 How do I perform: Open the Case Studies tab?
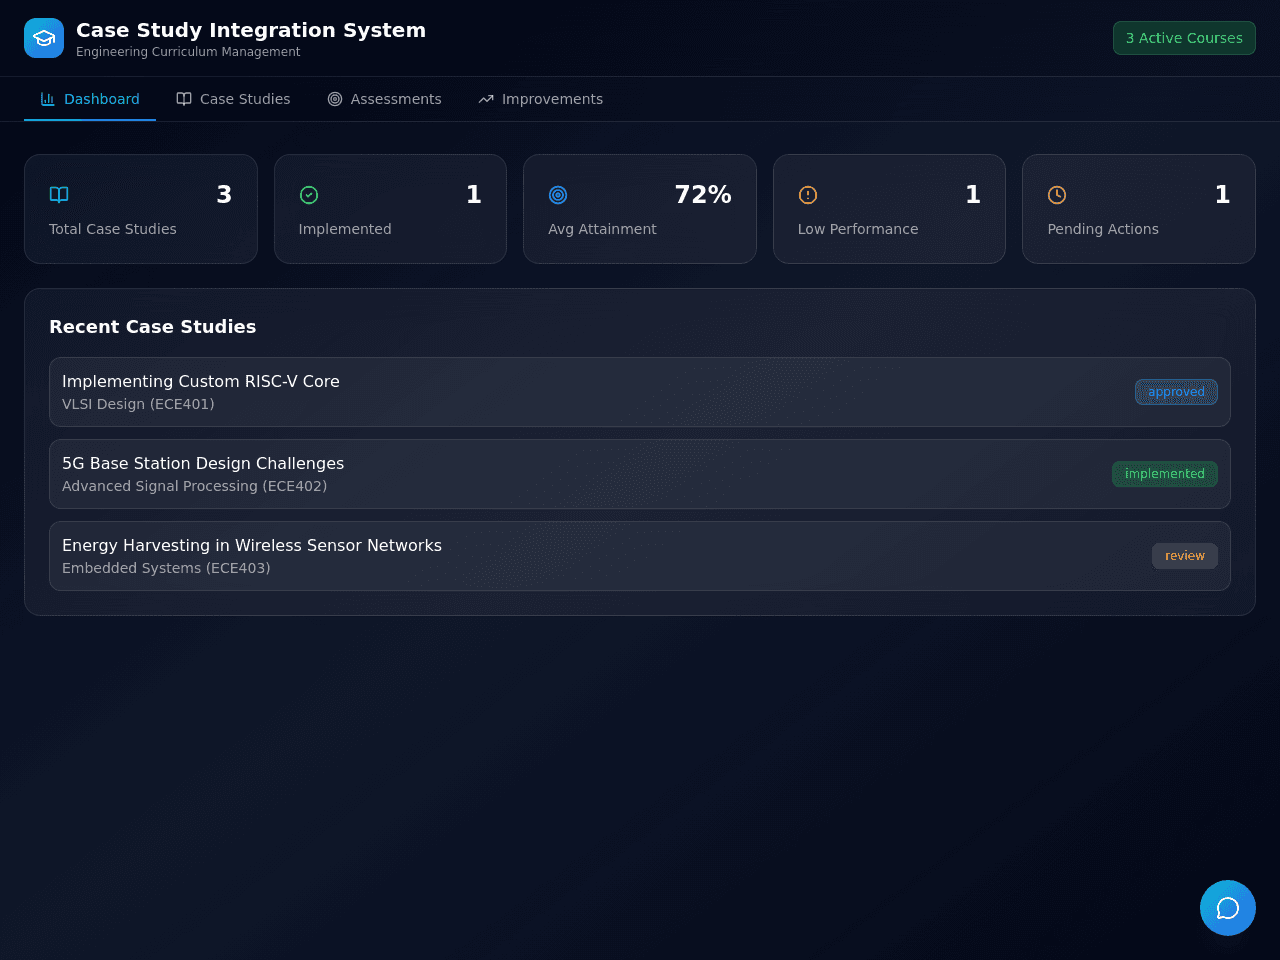tap(233, 99)
